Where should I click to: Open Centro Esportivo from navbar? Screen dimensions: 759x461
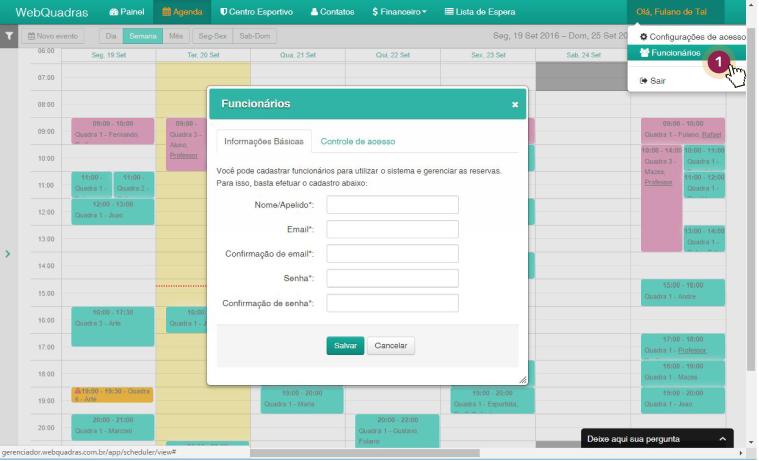(257, 12)
